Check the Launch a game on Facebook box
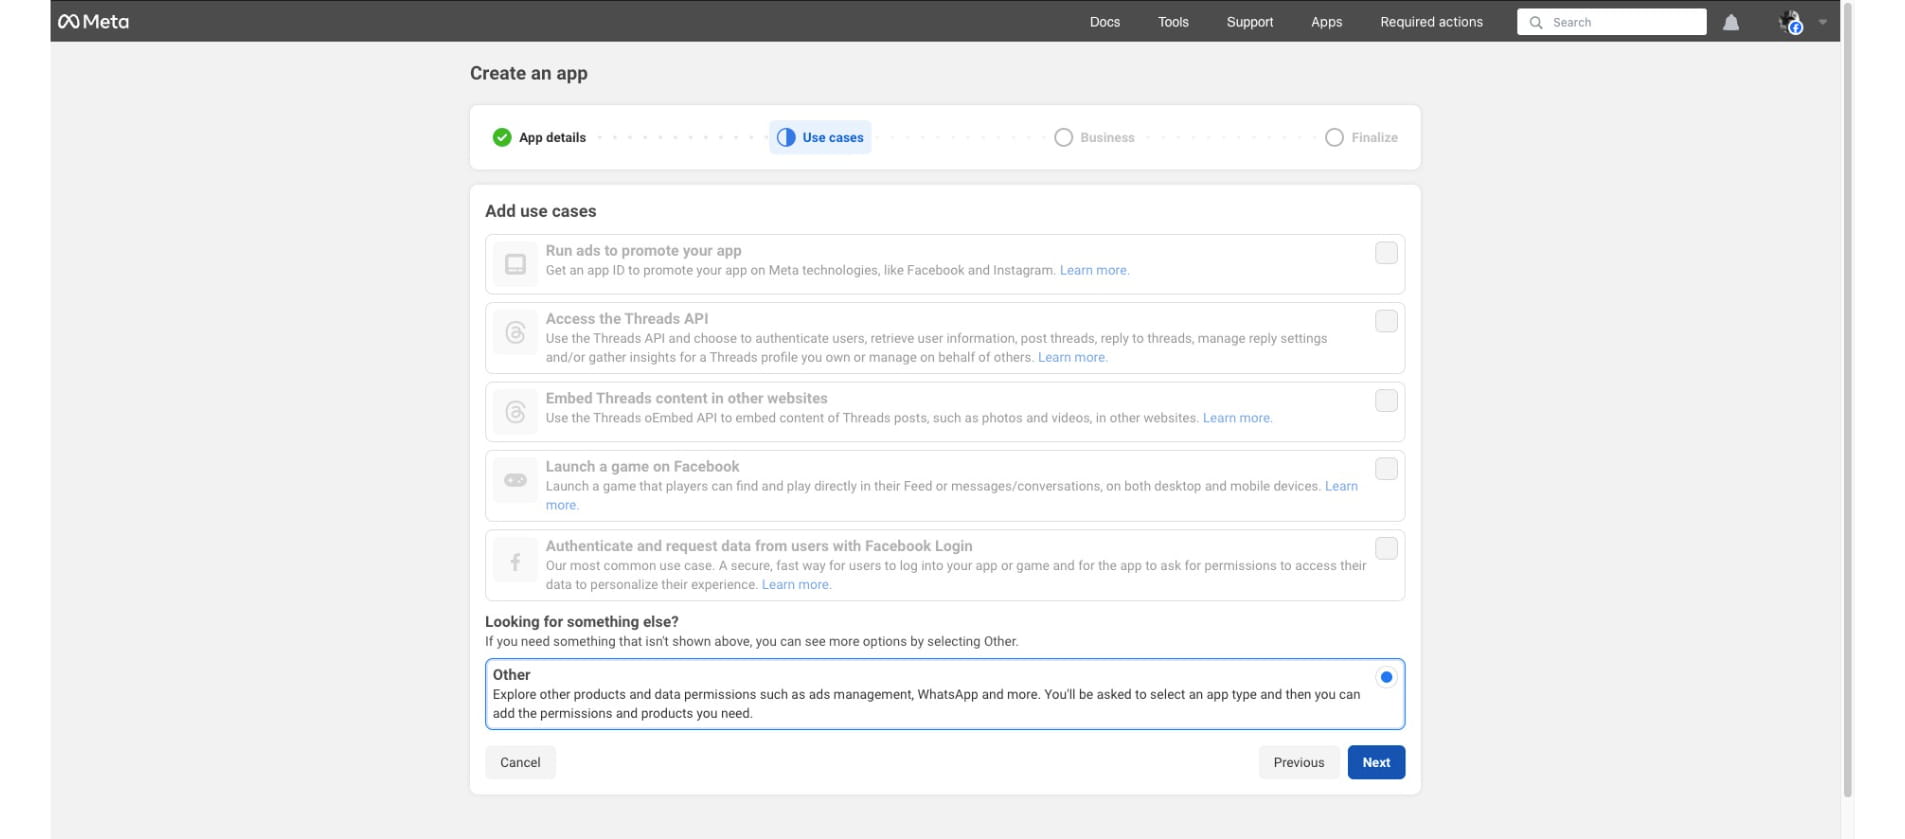 click(1386, 468)
